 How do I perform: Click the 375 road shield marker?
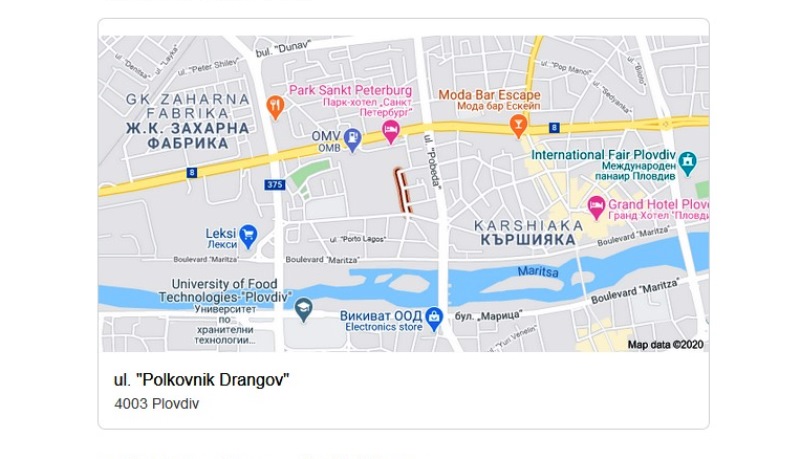coord(274,185)
